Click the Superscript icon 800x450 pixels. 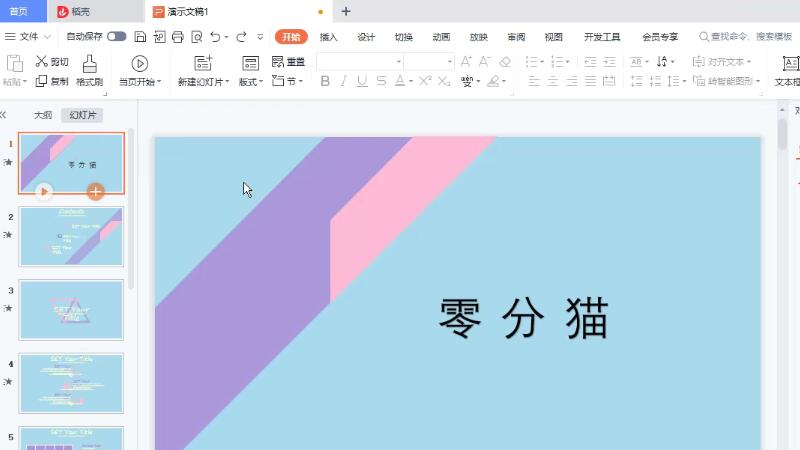pos(425,81)
